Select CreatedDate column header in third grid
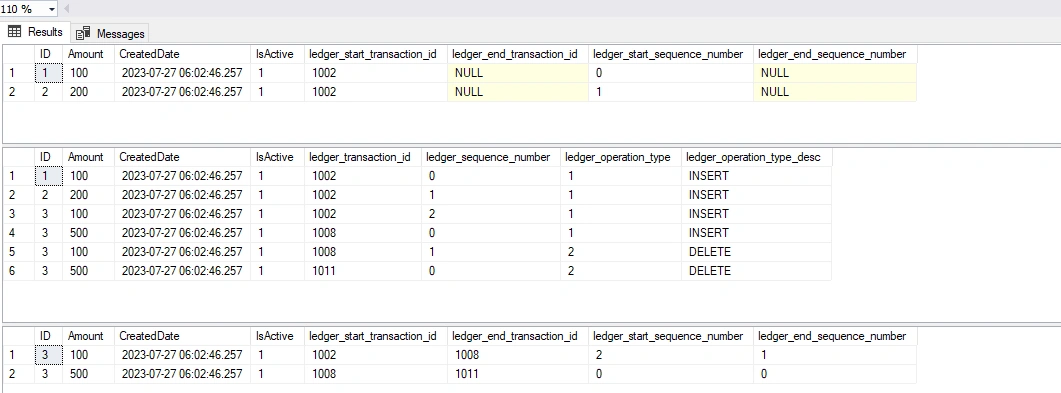The height and width of the screenshot is (393, 1061). 182,336
